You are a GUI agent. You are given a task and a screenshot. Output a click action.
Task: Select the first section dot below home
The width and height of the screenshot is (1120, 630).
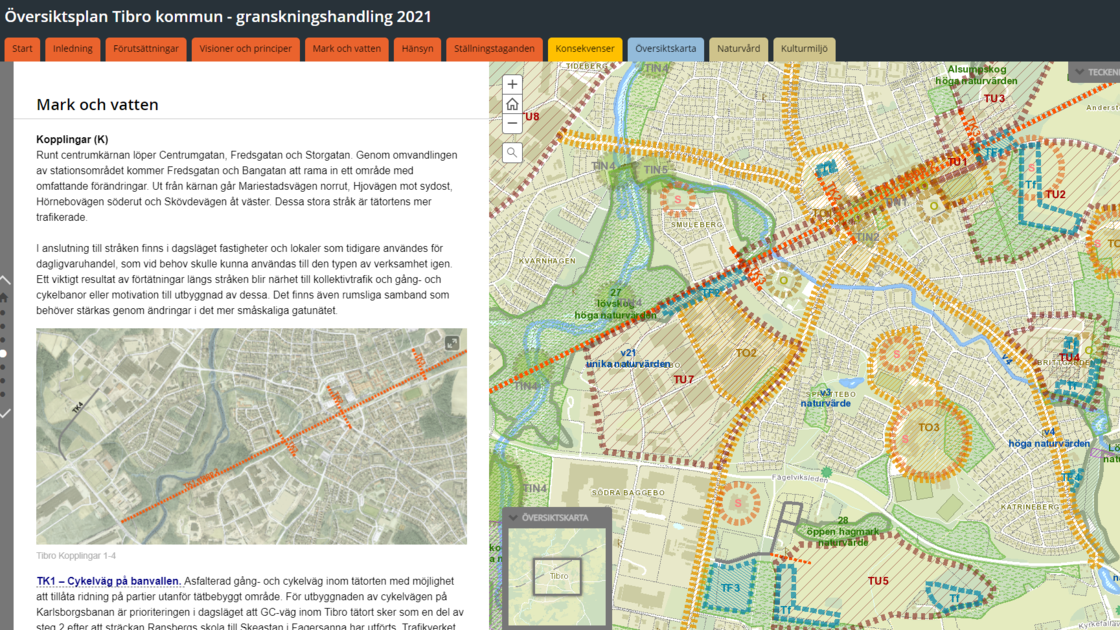click(4, 312)
